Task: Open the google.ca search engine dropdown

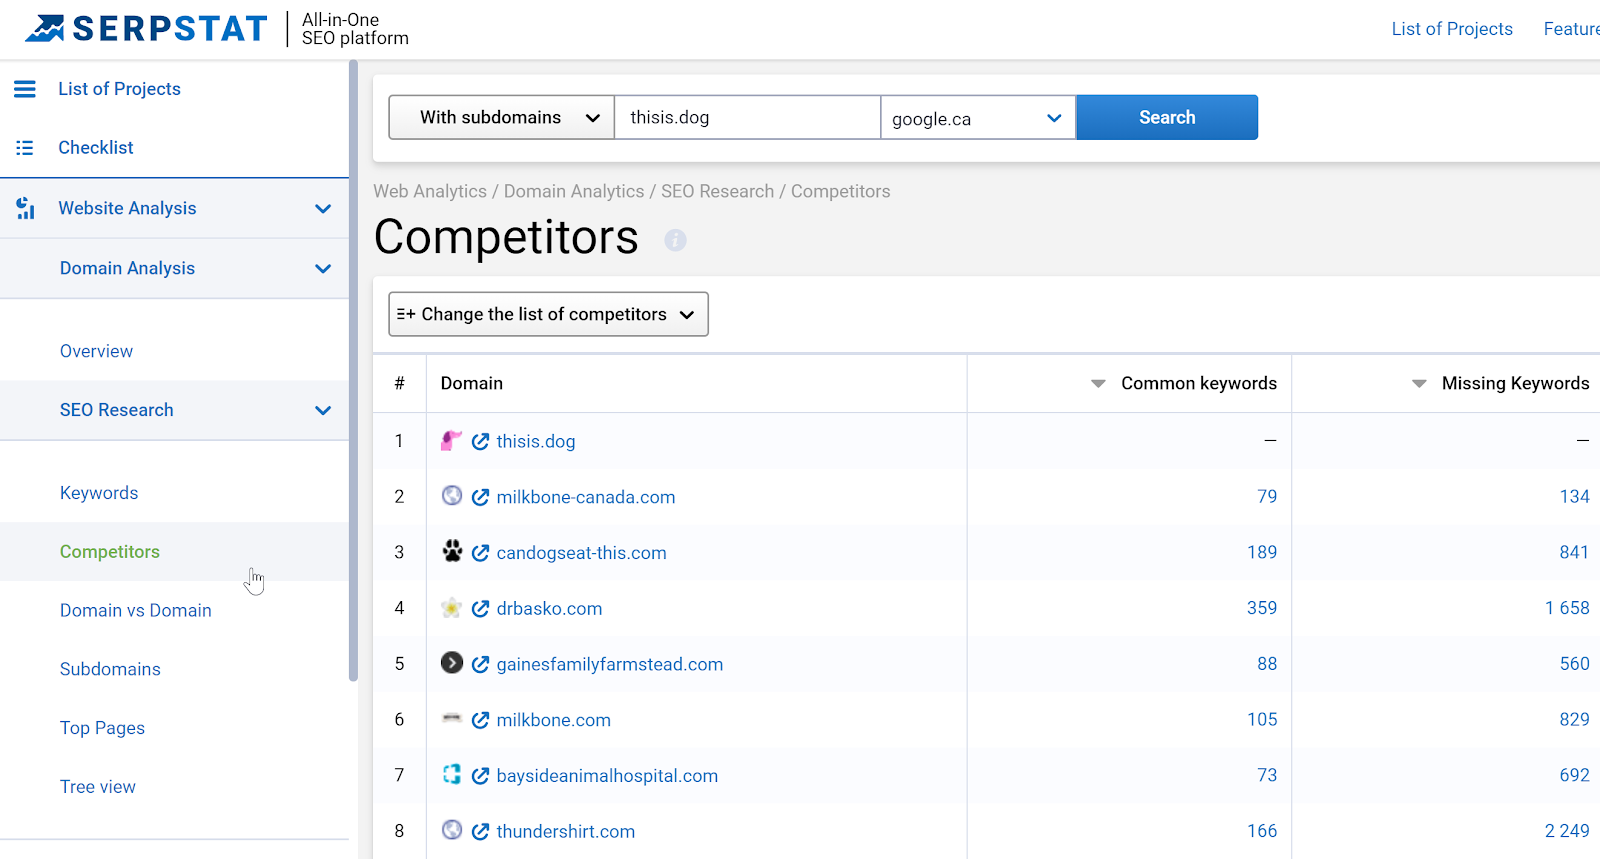Action: [978, 118]
